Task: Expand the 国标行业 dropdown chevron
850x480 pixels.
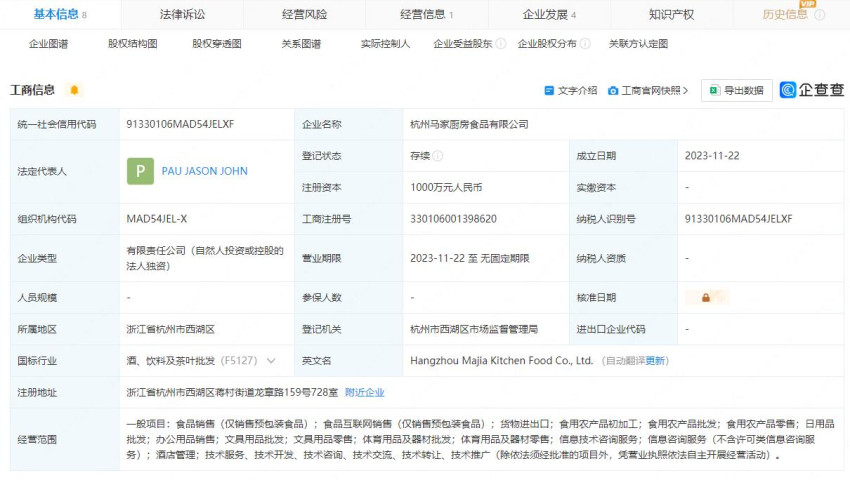Action: click(271, 361)
